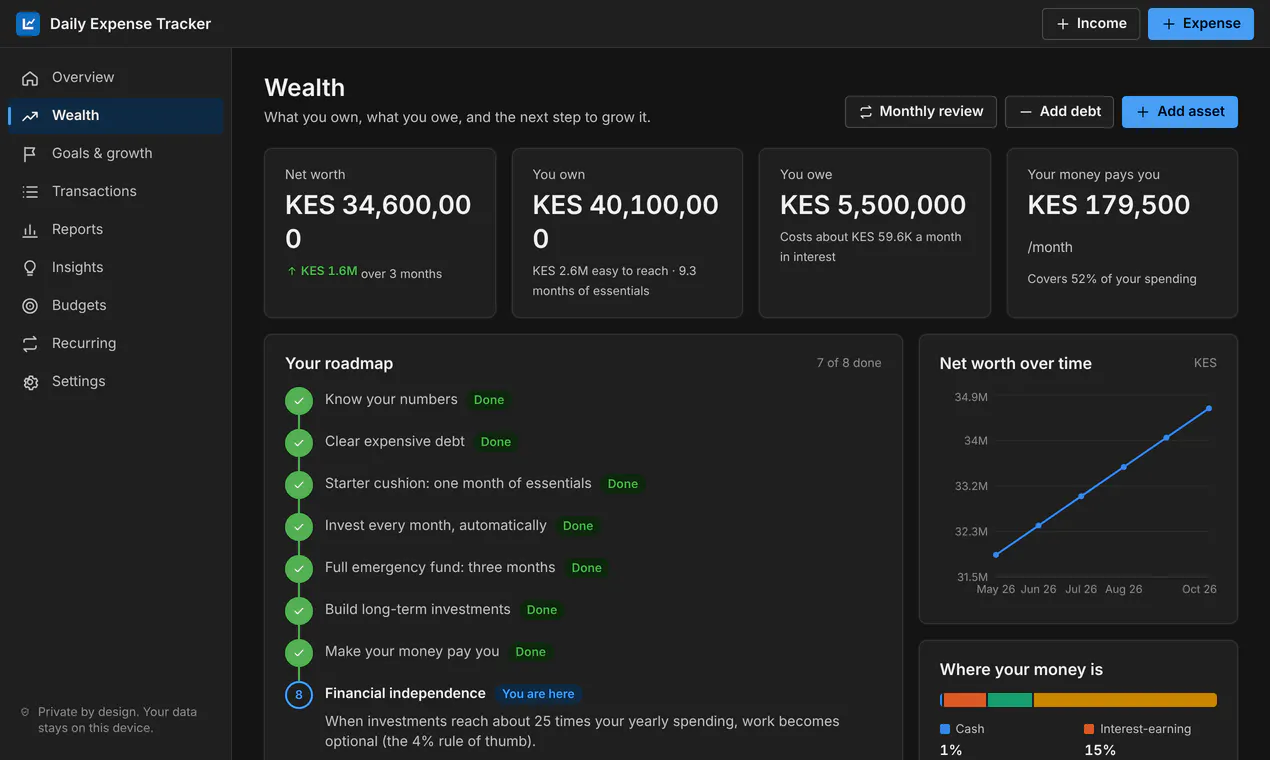The image size is (1270, 760).
Task: Click the You own summary card
Action: tap(627, 233)
